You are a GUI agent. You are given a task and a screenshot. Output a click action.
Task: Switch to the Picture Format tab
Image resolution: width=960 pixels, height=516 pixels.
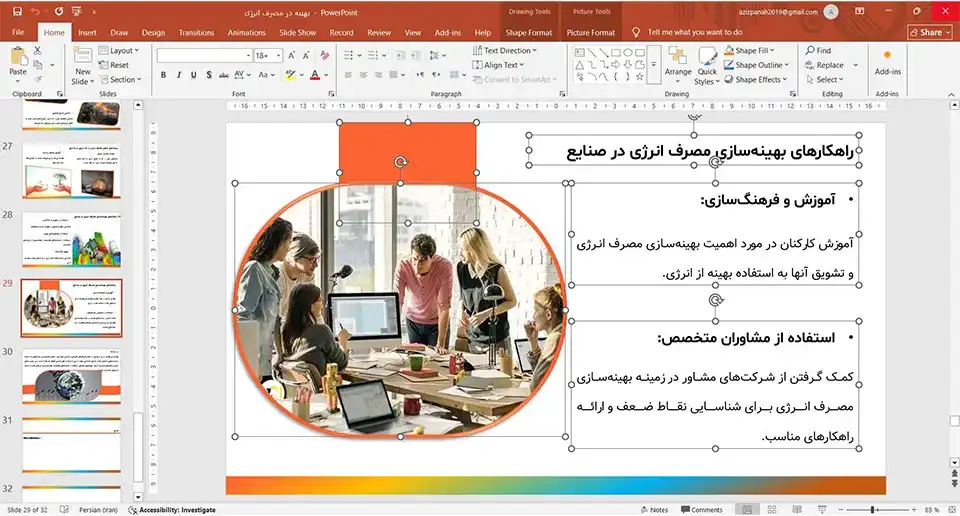590,32
